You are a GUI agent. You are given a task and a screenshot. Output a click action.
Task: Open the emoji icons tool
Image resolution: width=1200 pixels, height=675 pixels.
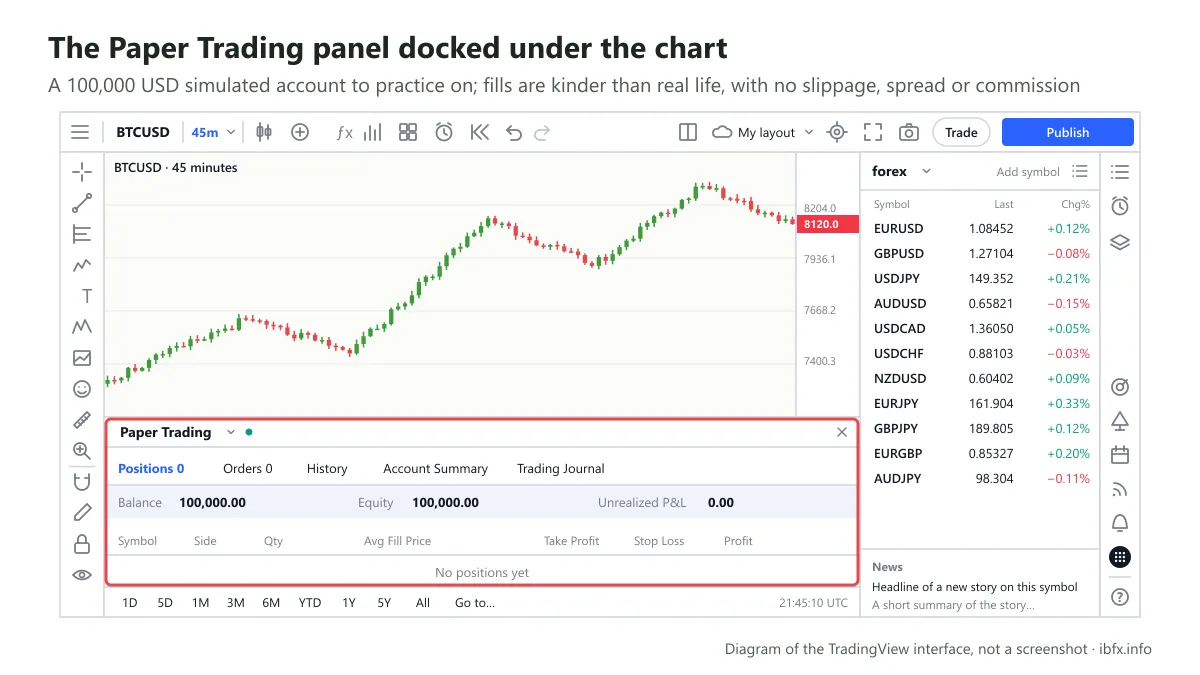(x=82, y=388)
